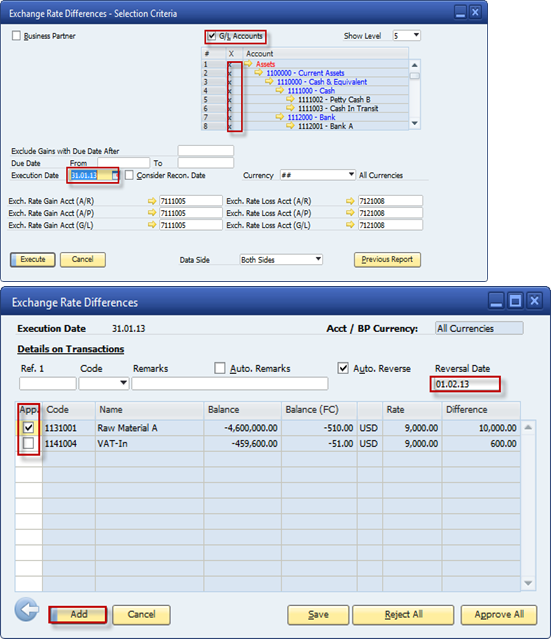Image resolution: width=551 pixels, height=639 pixels.
Task: Tick approve checkbox for VAT-In row
Action: (x=29, y=443)
